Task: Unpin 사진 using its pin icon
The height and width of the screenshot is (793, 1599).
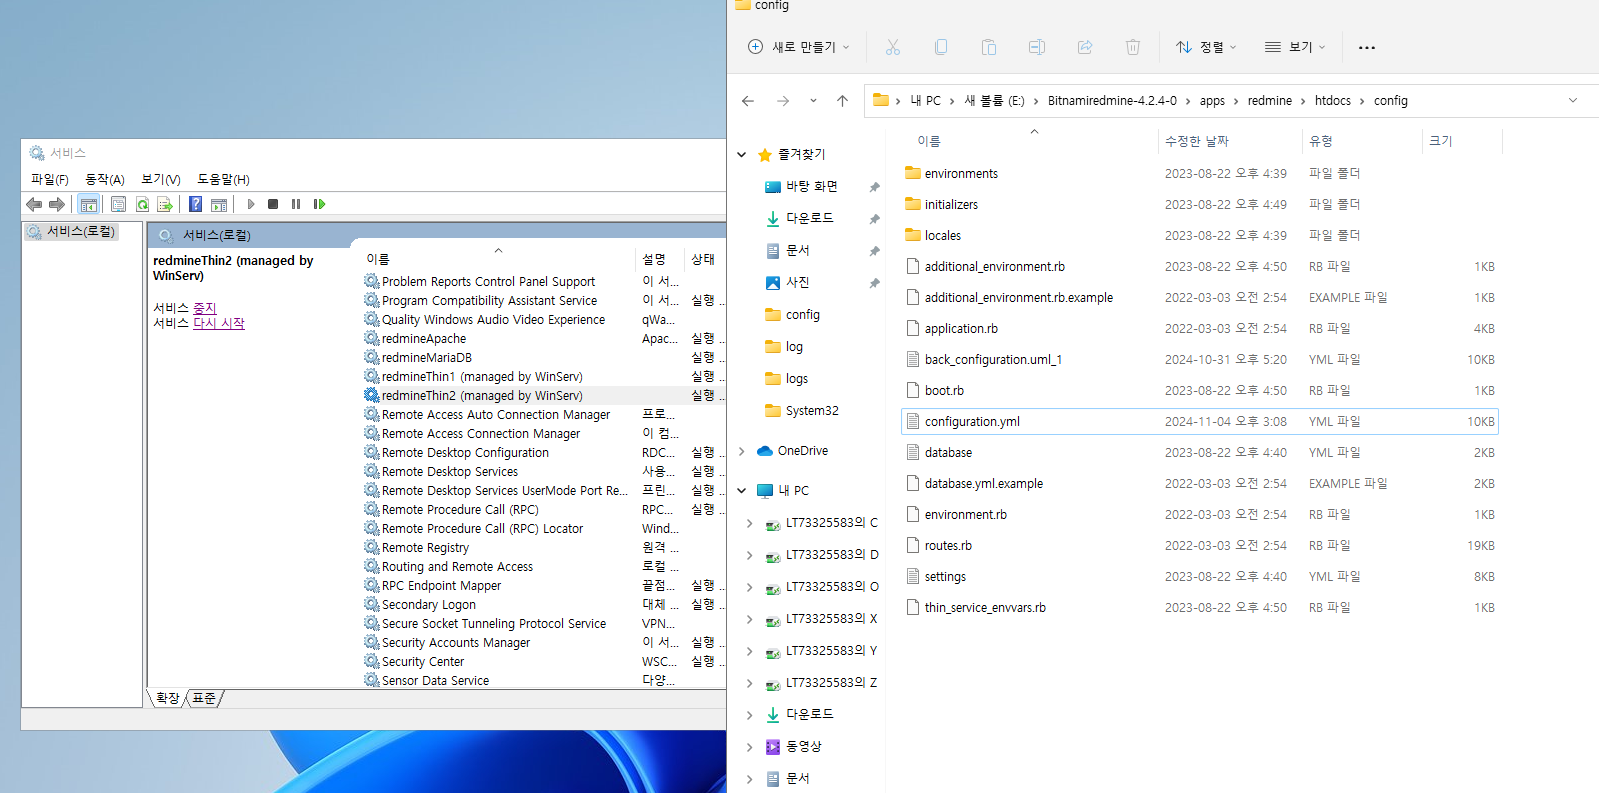Action: coord(874,283)
